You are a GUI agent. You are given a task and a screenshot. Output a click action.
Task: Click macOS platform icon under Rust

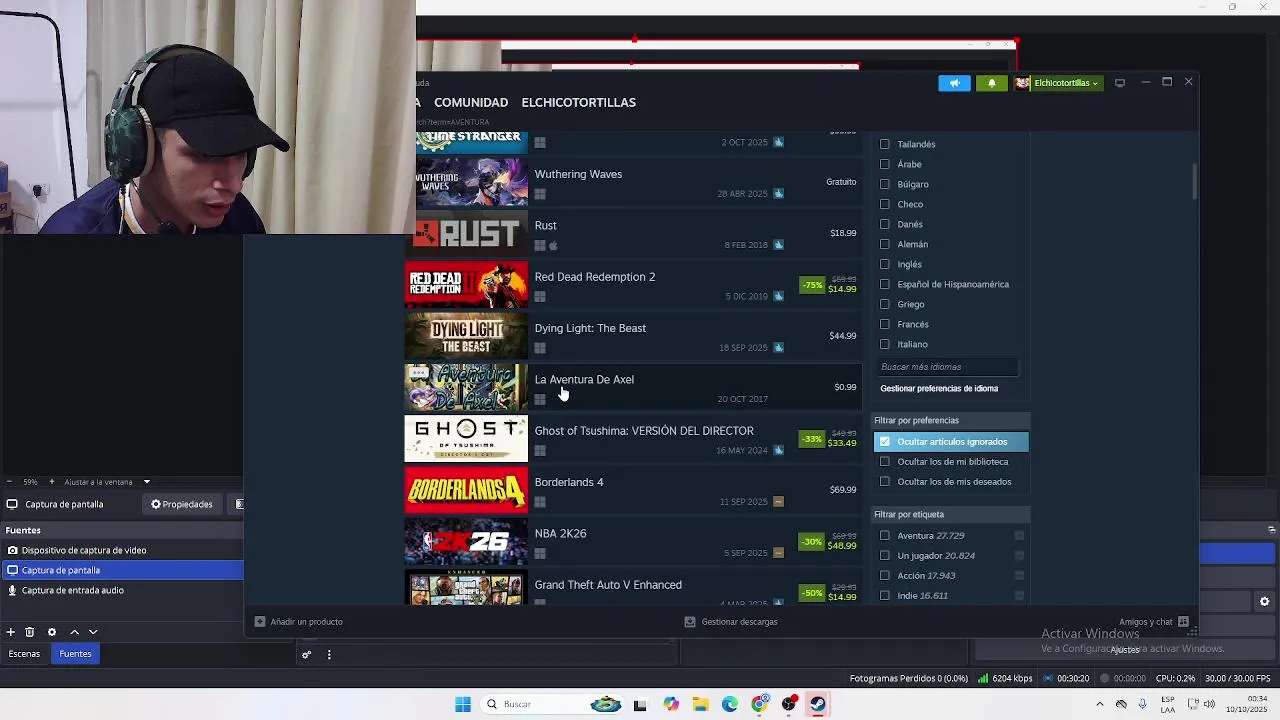click(x=553, y=245)
